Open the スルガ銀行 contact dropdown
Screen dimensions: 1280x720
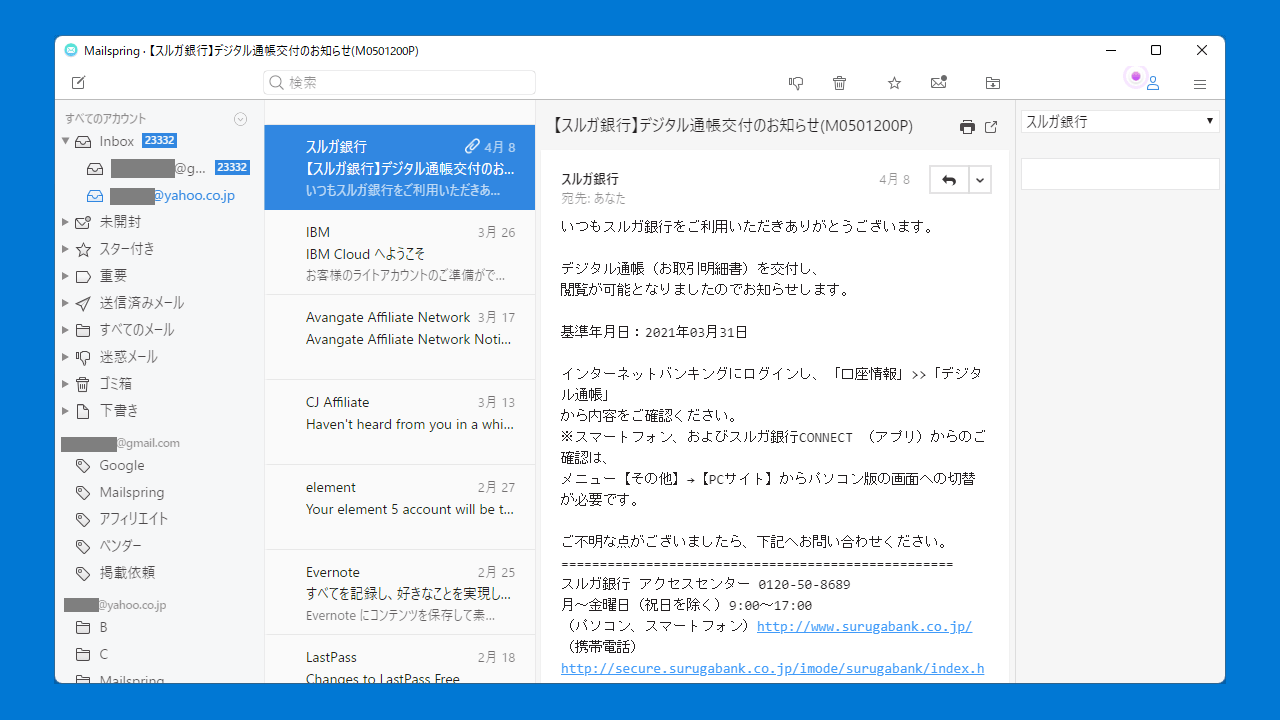point(1120,121)
